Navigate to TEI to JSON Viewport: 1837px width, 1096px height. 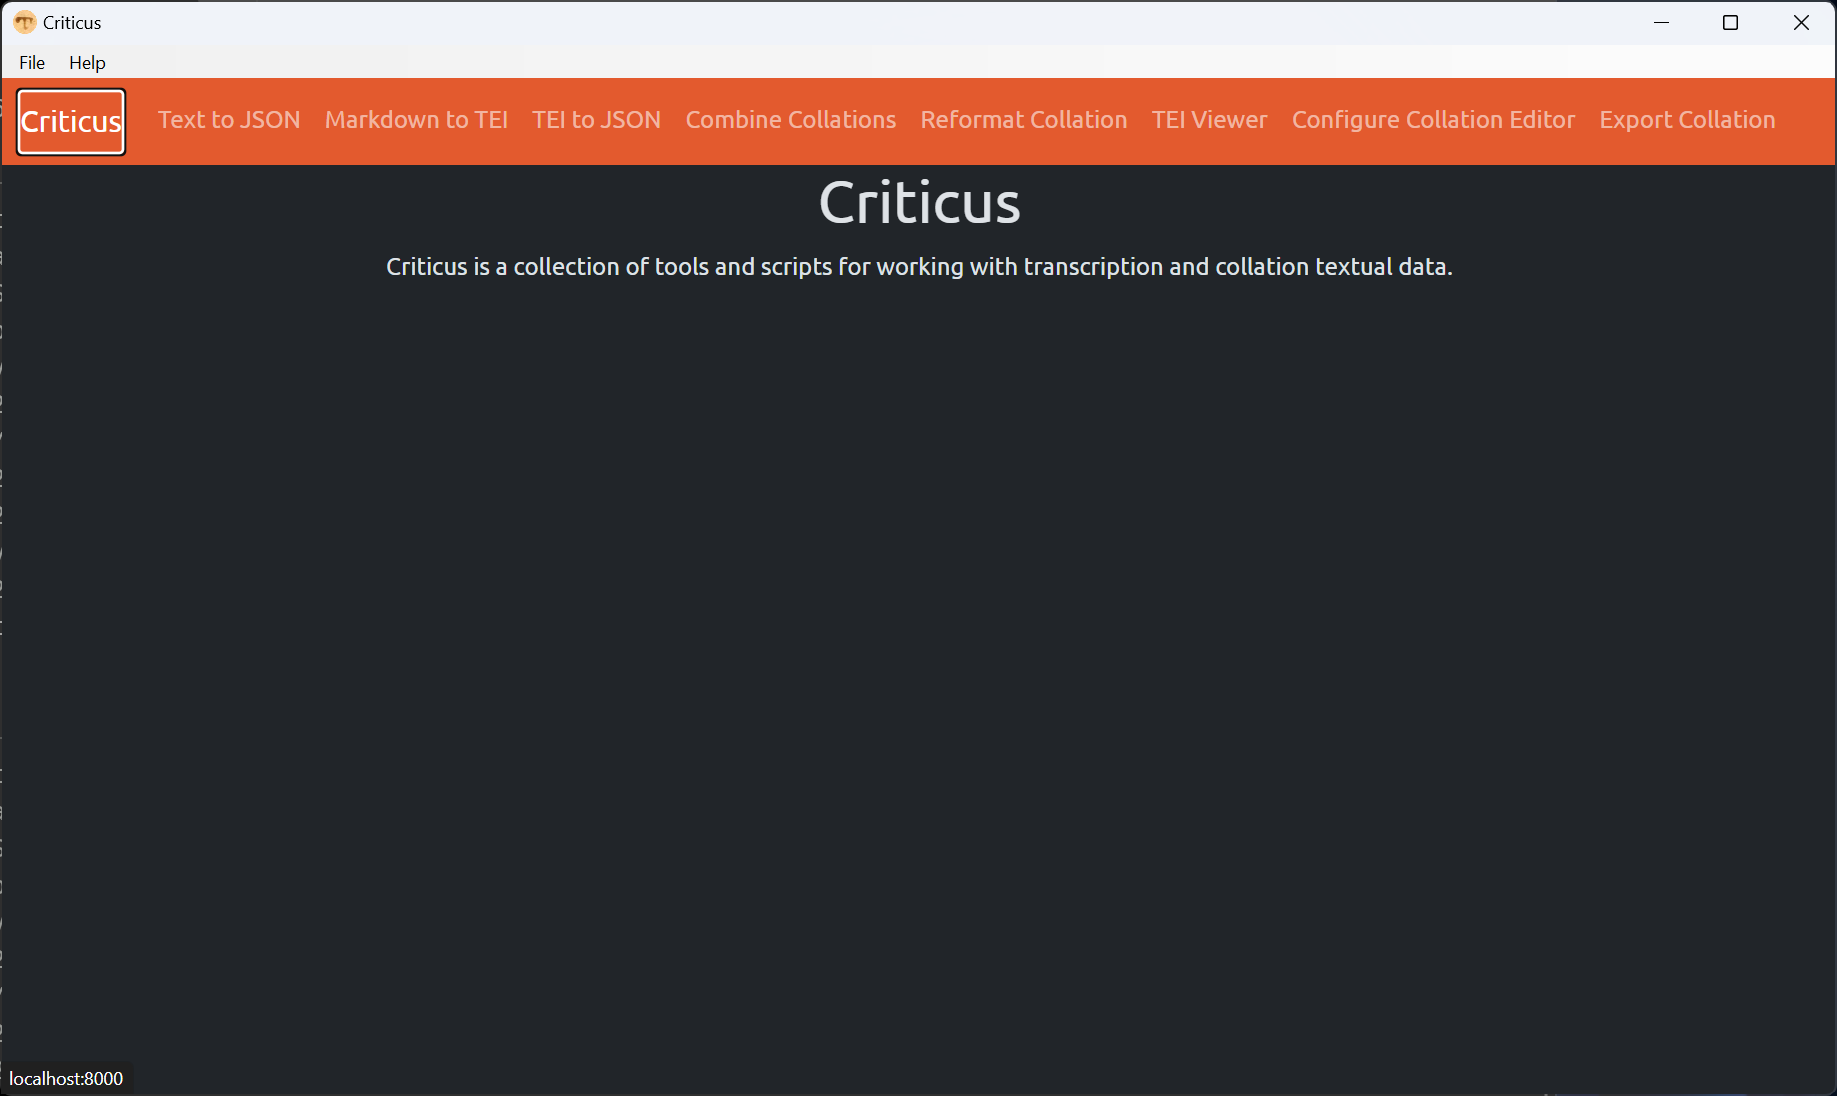pos(596,120)
